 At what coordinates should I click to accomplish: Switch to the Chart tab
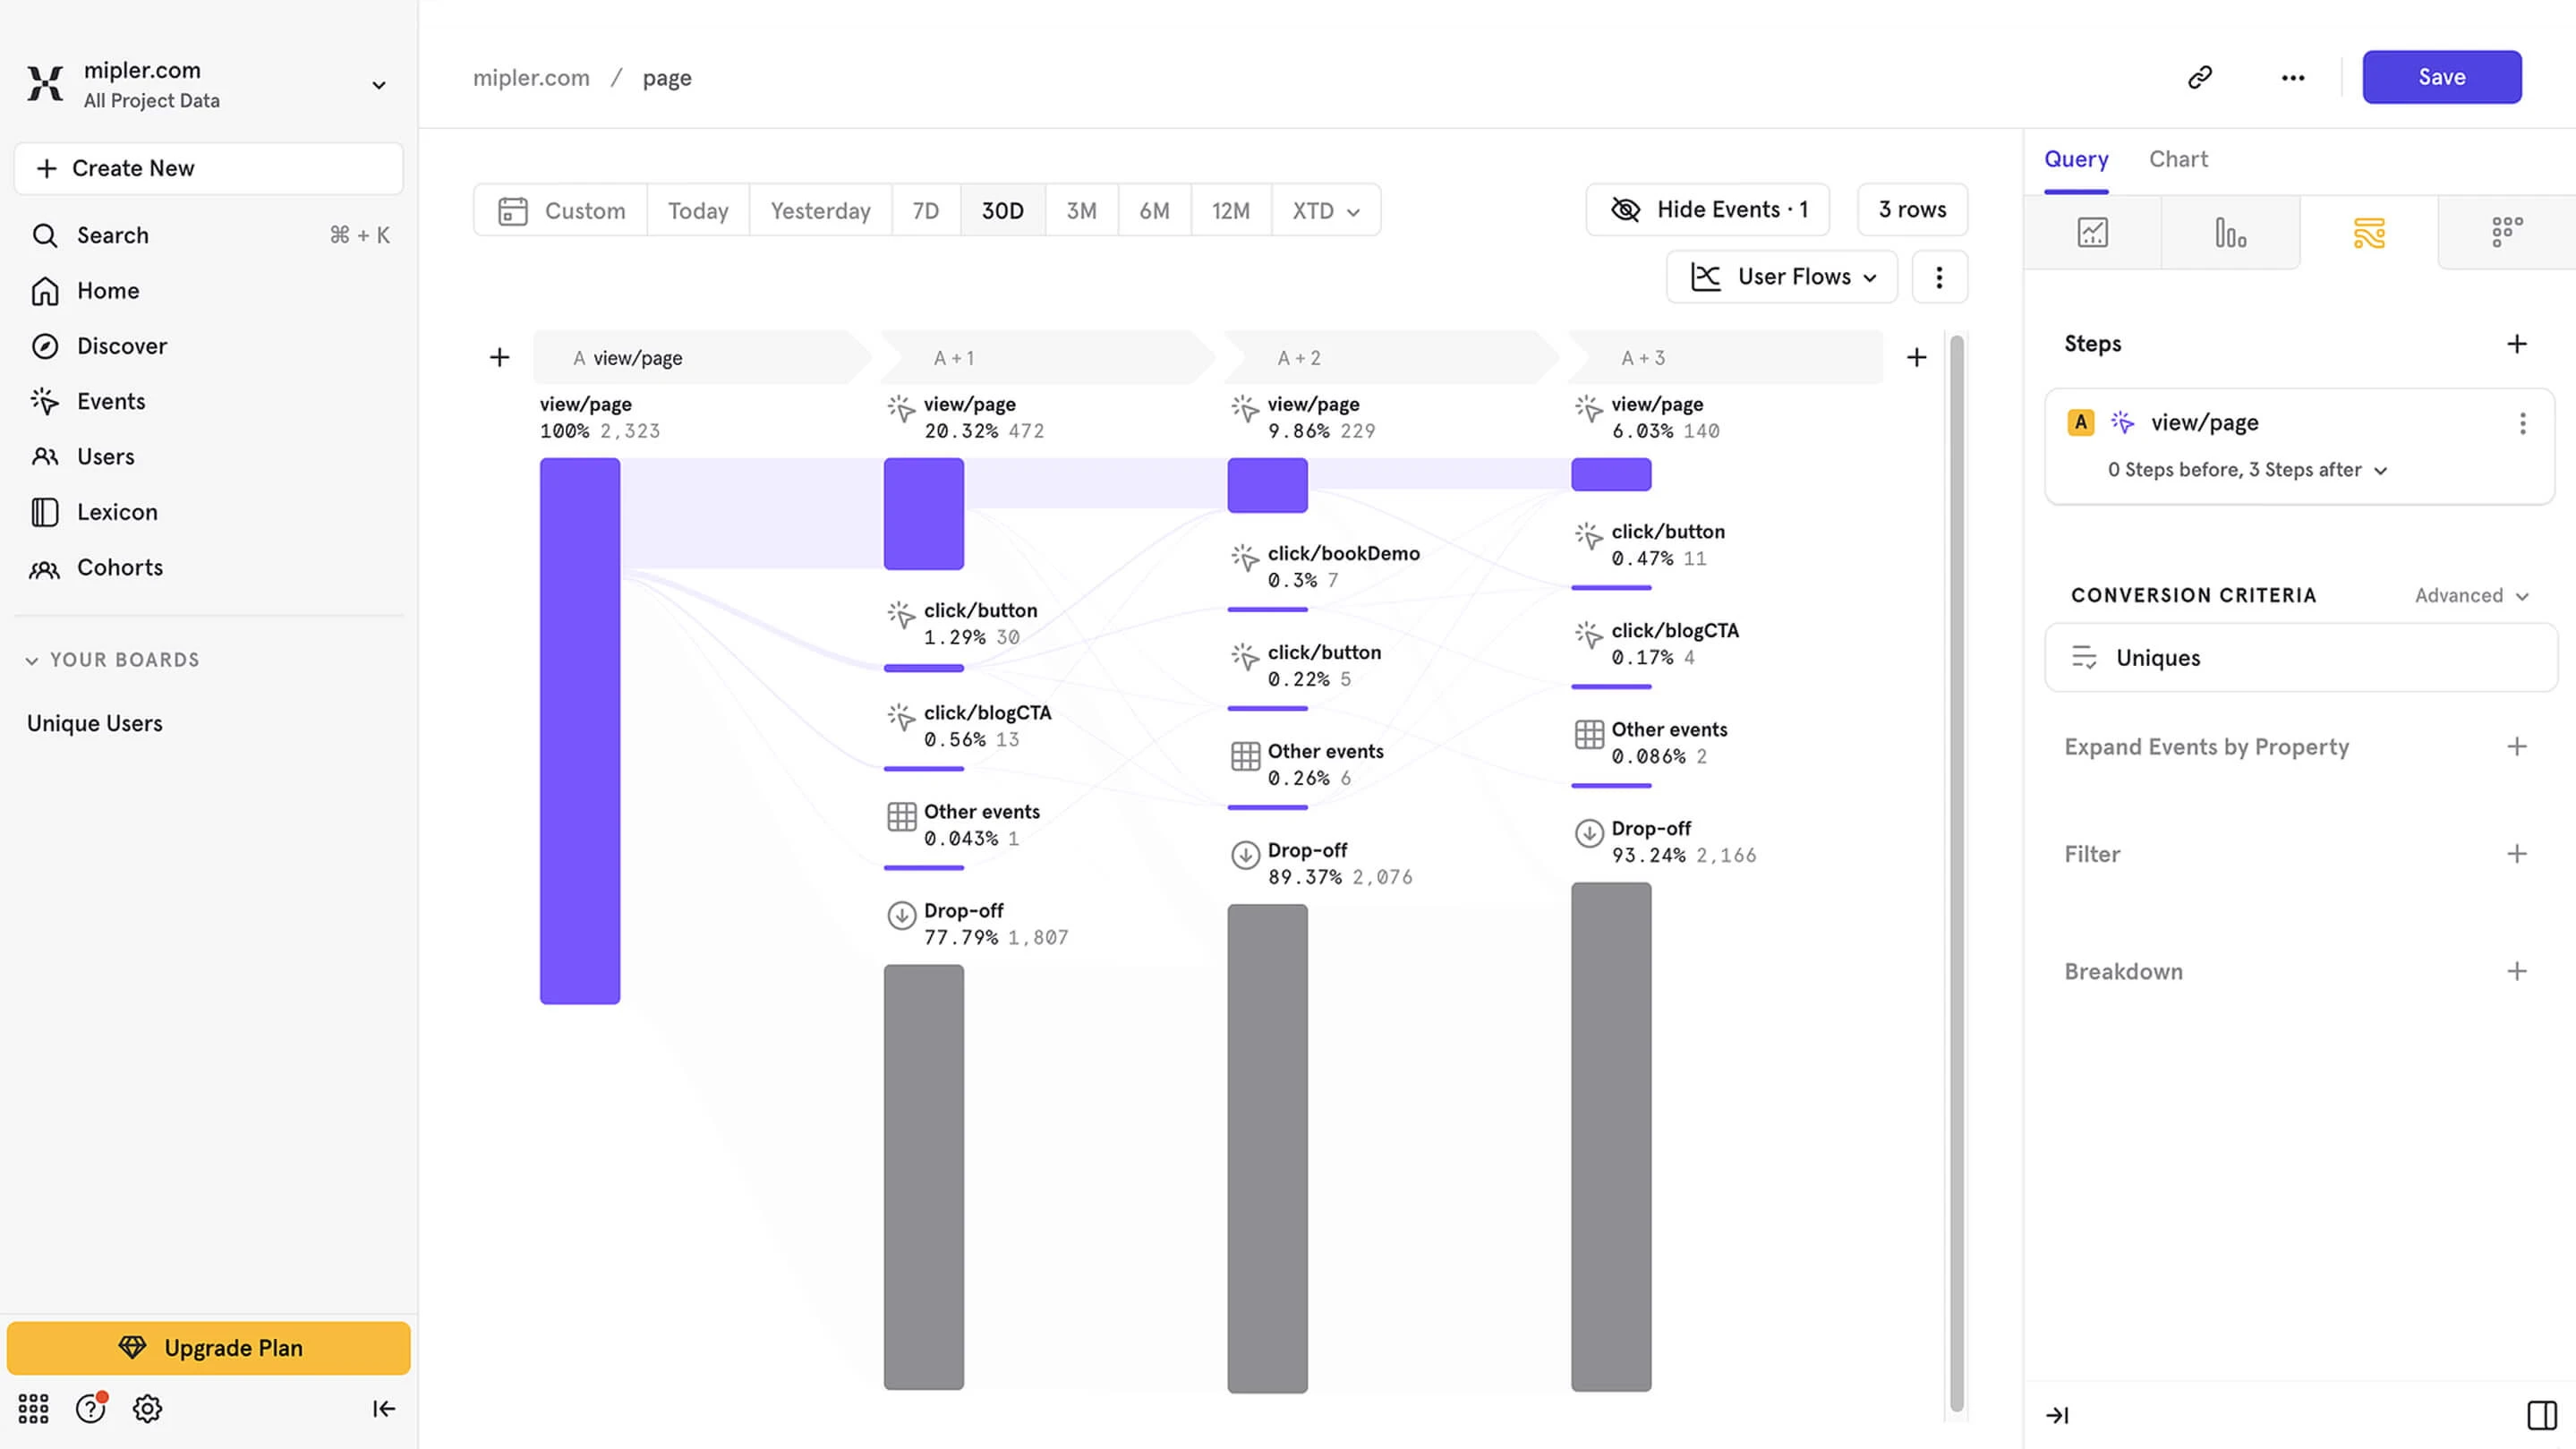click(x=2178, y=159)
